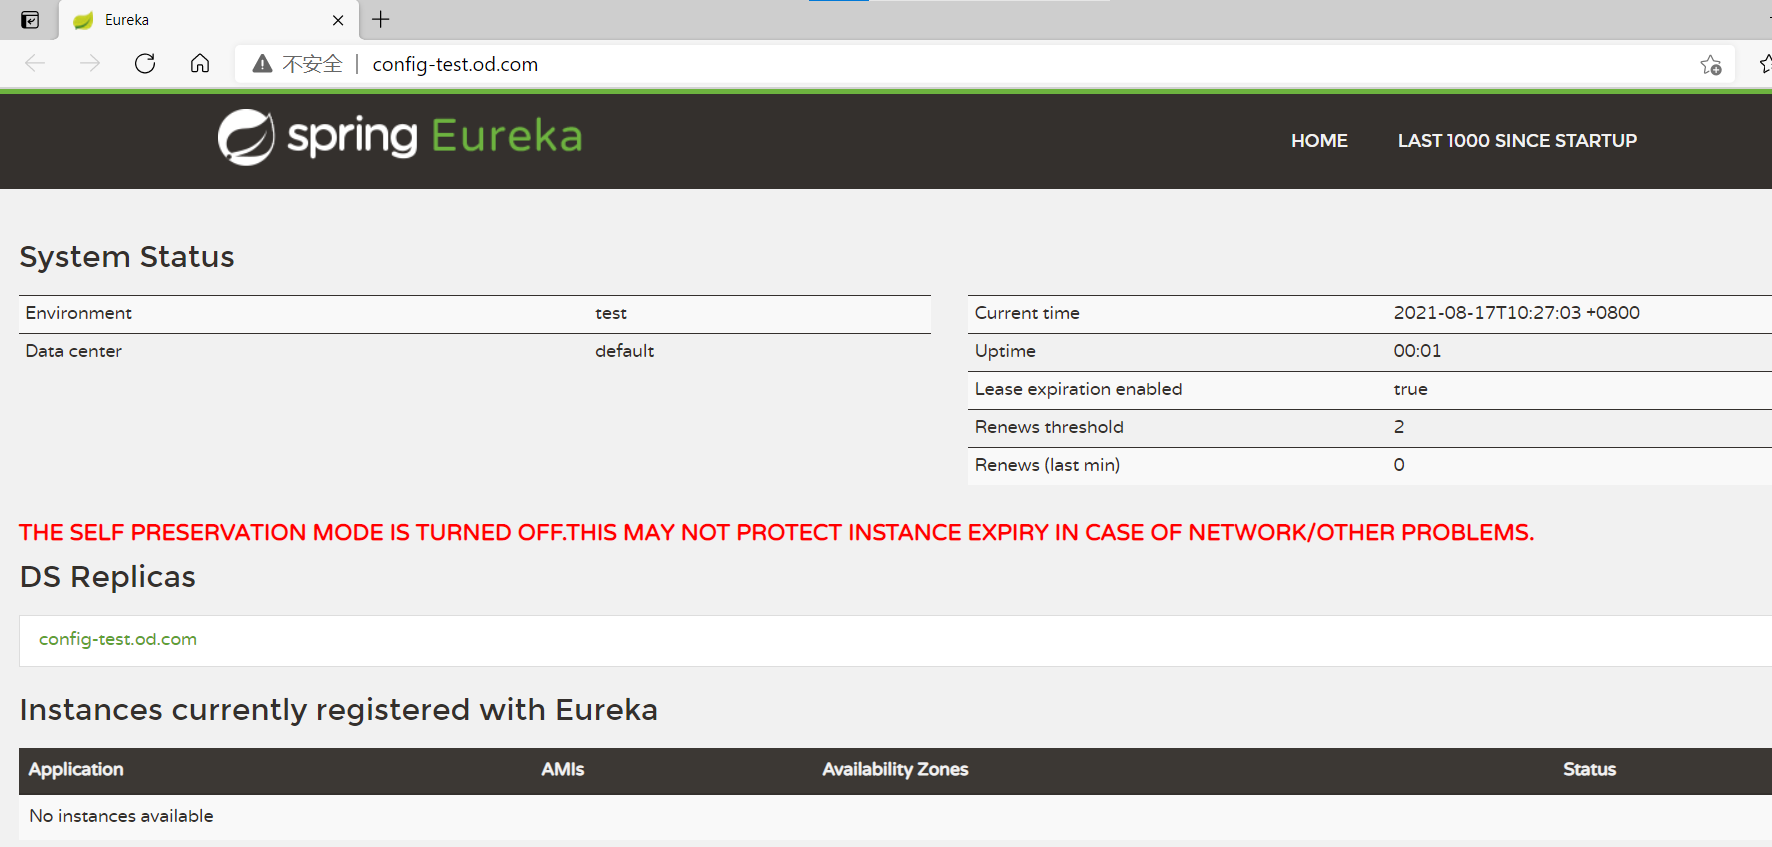
Task: Click 'Instances currently registered with Eureka' heading
Action: [x=339, y=710]
